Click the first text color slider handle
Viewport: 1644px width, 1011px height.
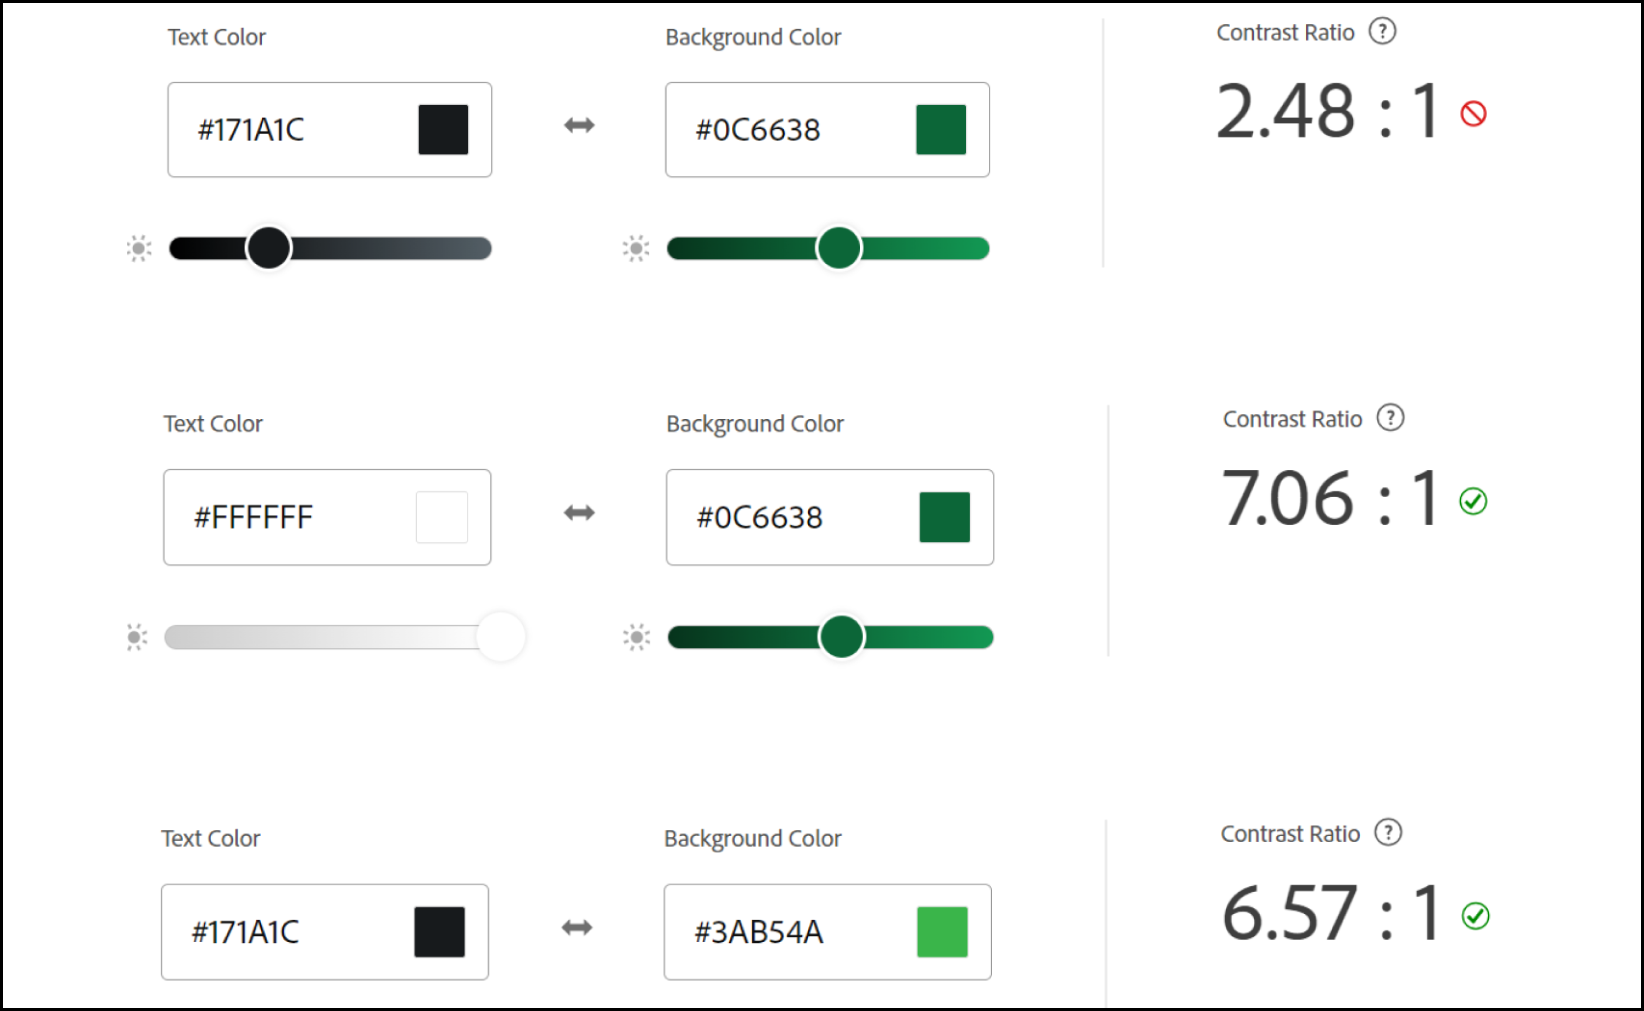[268, 248]
